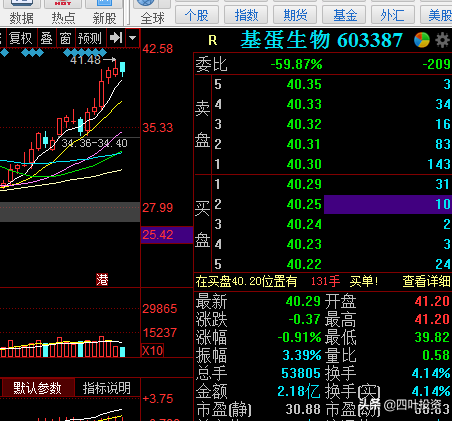Toggle the 叠 overlay option
The width and height of the screenshot is (452, 421).
click(x=47, y=38)
